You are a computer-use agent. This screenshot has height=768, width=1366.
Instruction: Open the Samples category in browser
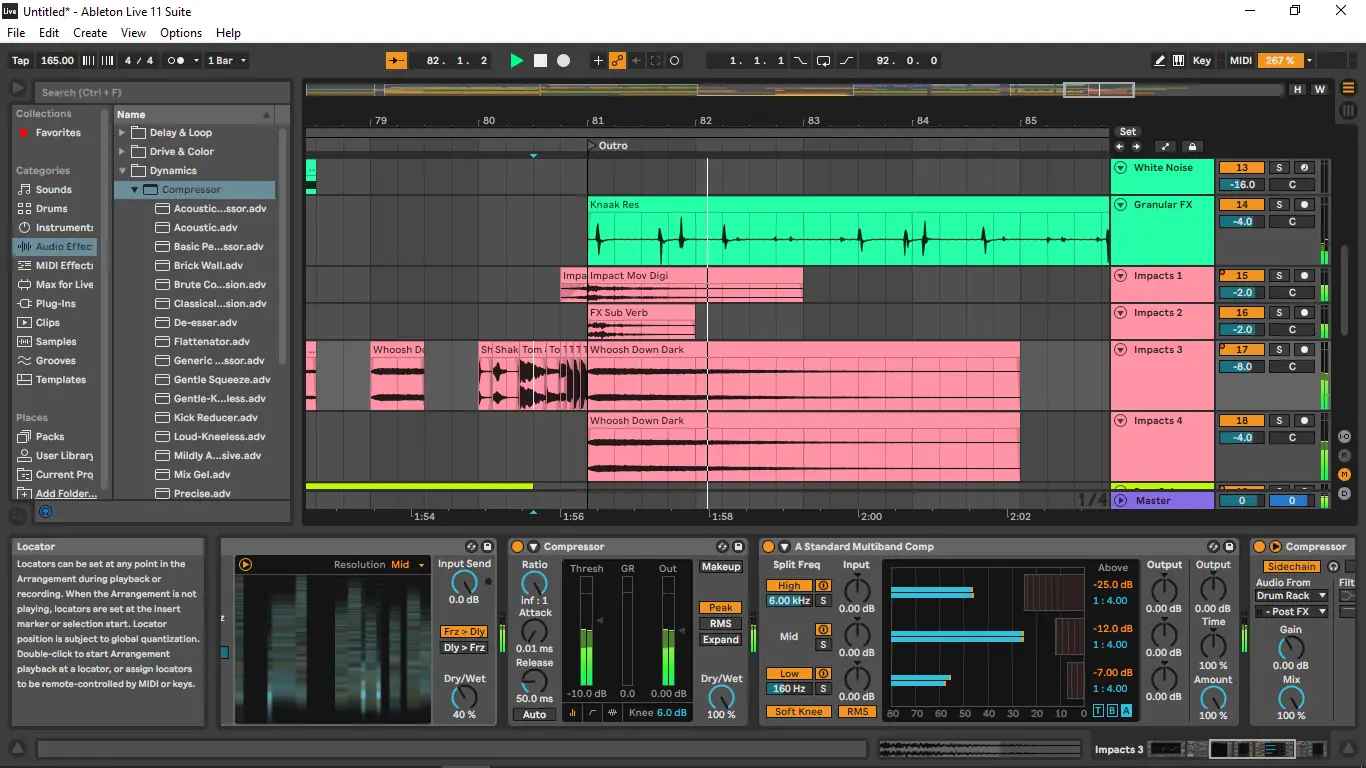click(x=56, y=342)
